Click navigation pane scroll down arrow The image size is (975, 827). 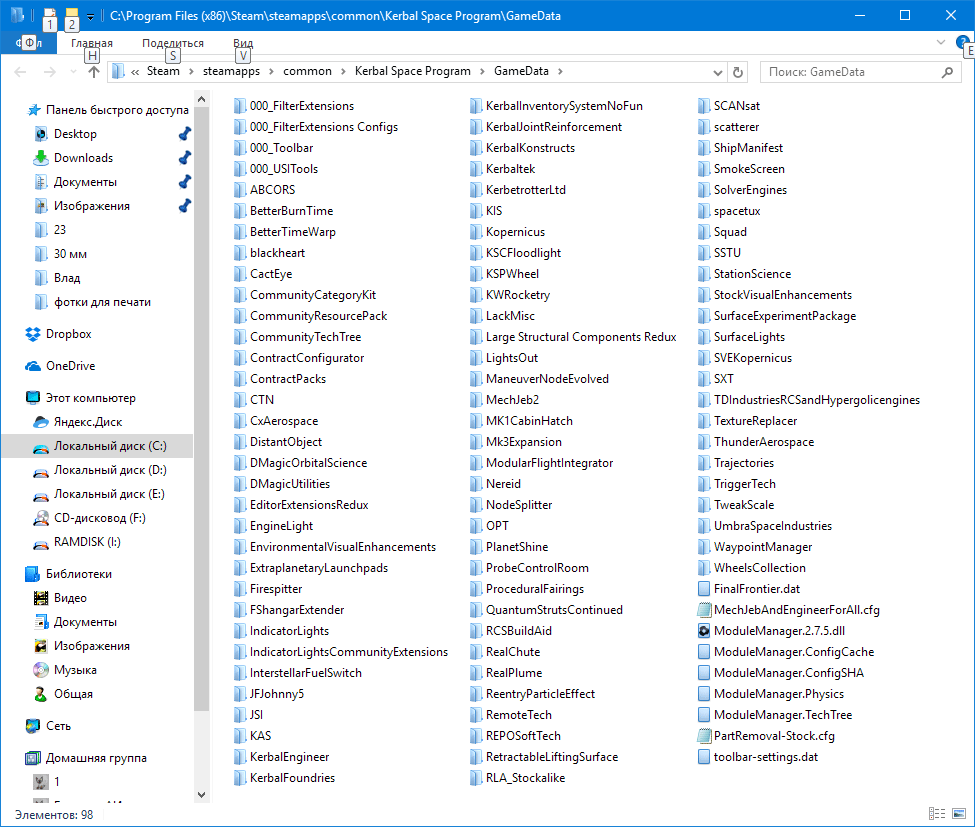pos(201,795)
